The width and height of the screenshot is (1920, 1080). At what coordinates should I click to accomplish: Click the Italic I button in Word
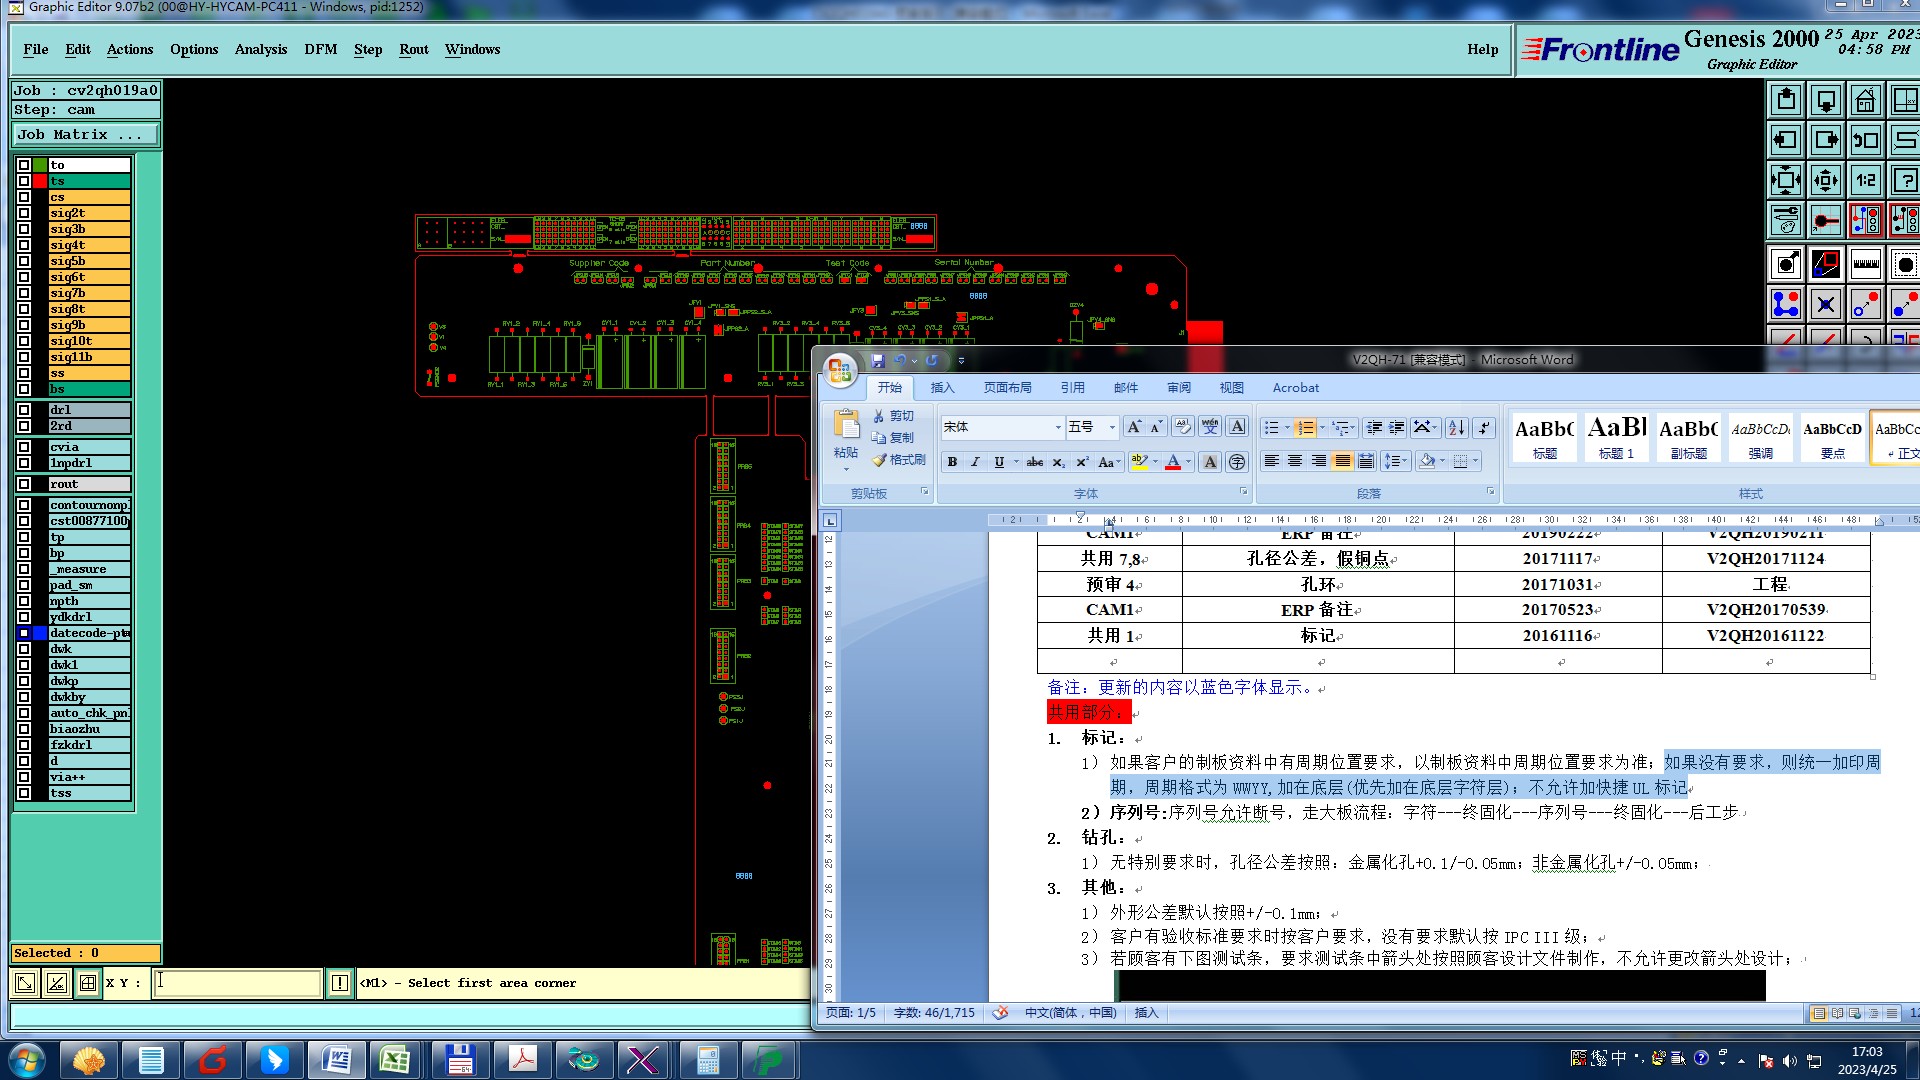975,462
